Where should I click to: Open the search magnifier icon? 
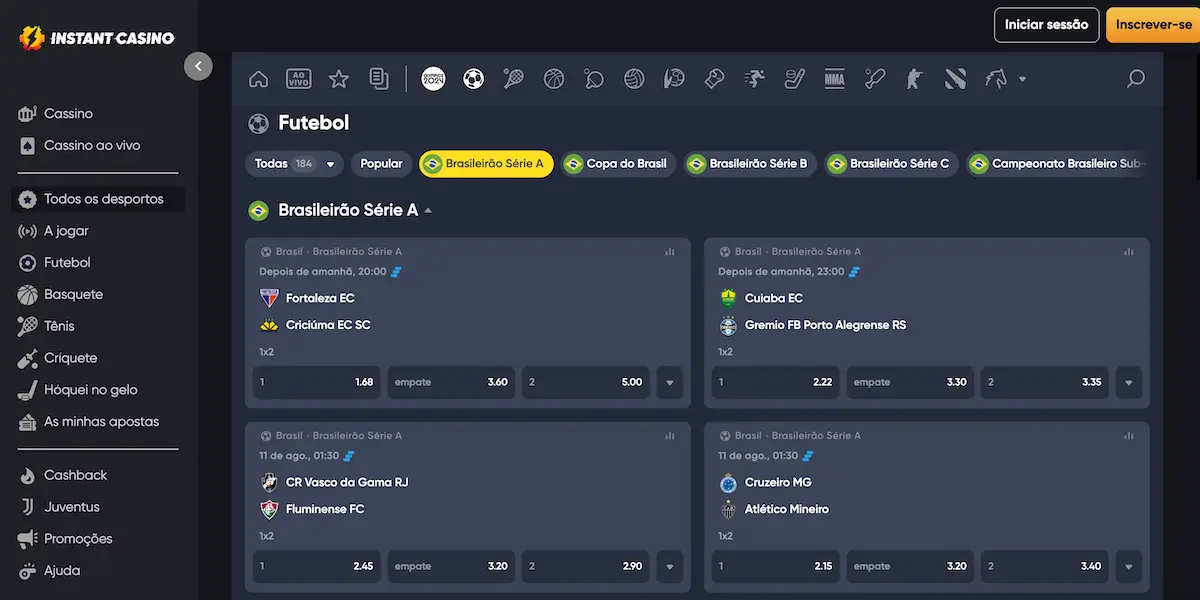(1135, 79)
